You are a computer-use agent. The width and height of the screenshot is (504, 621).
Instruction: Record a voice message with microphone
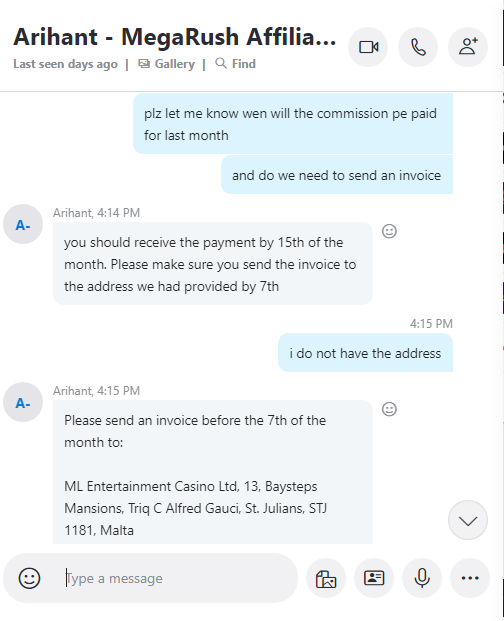pos(422,578)
